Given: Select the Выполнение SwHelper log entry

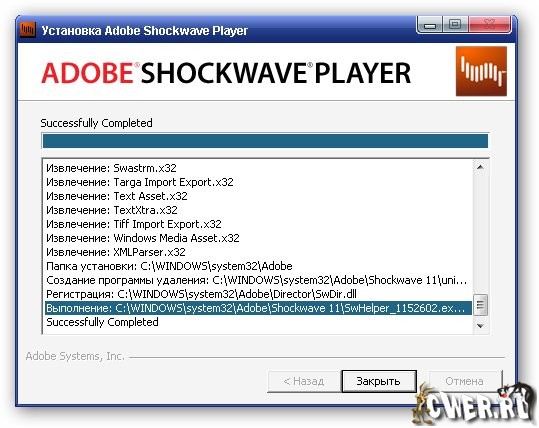Looking at the screenshot, I should (x=258, y=308).
